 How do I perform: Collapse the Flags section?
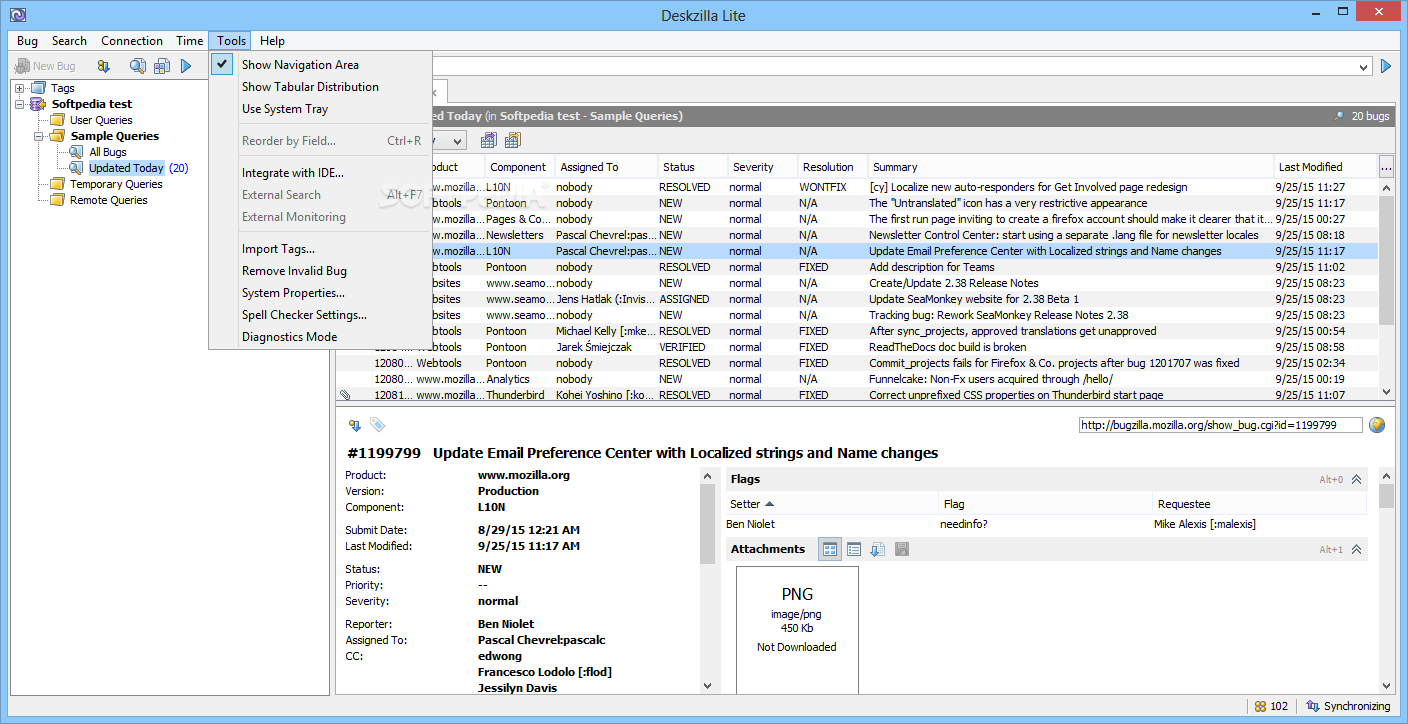click(x=1357, y=480)
